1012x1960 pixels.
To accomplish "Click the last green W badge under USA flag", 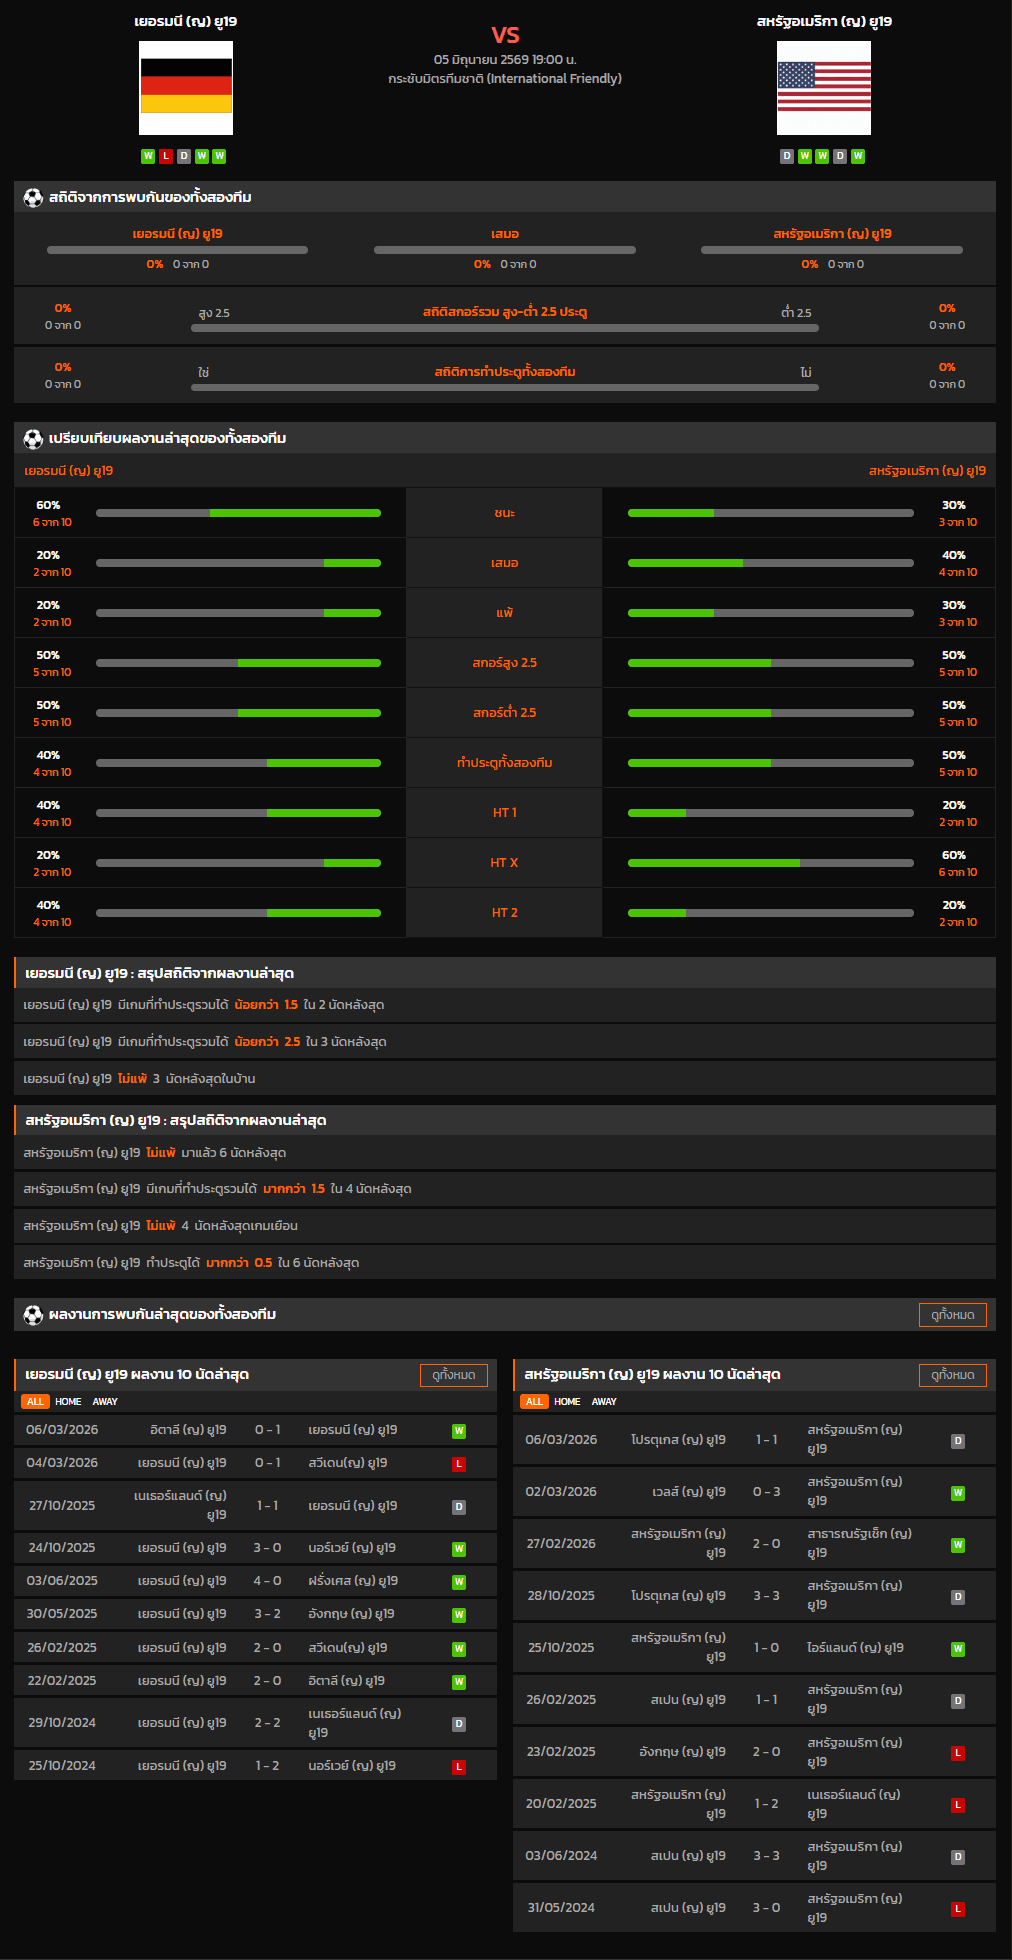I will [x=858, y=156].
